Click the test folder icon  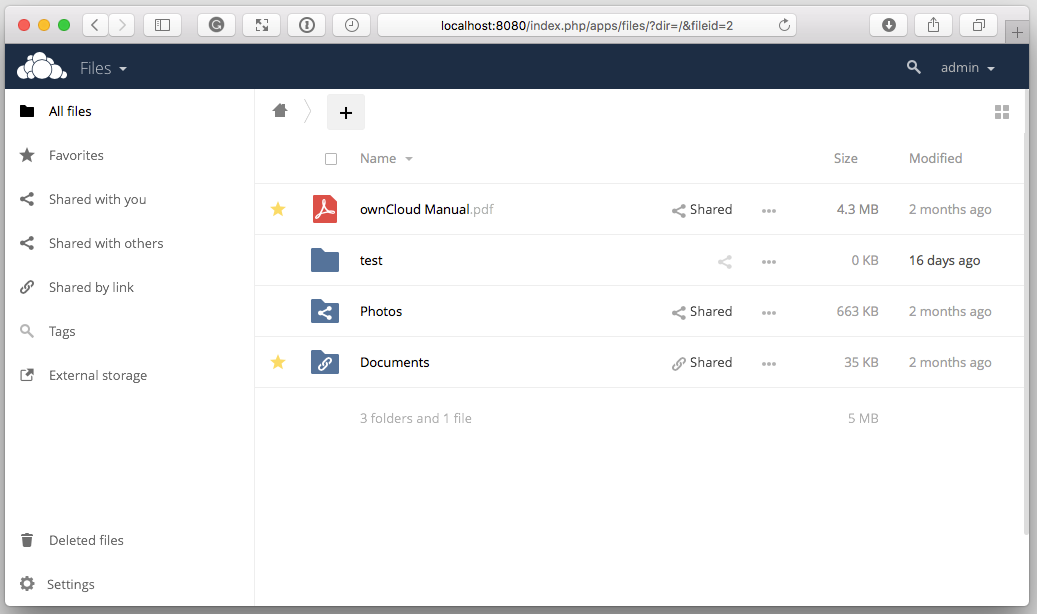pyautogui.click(x=325, y=260)
